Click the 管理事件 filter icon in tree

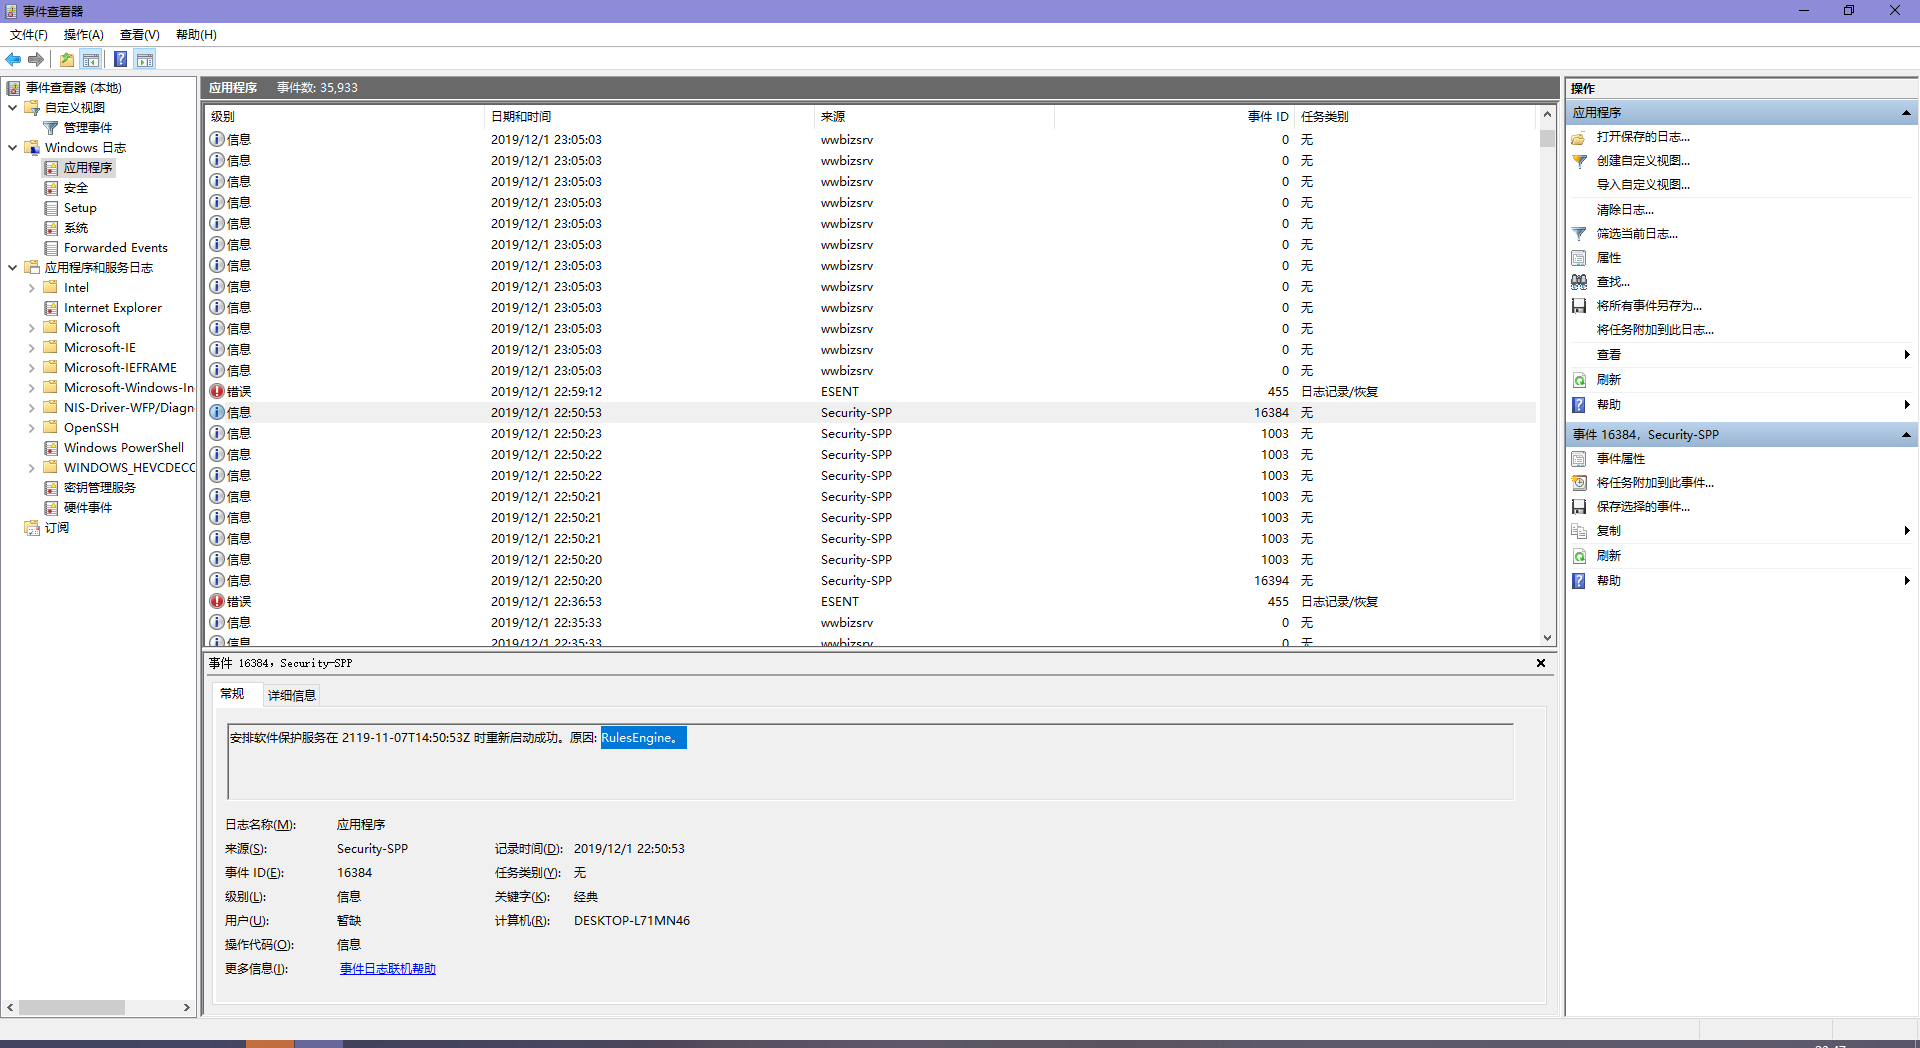pos(51,128)
